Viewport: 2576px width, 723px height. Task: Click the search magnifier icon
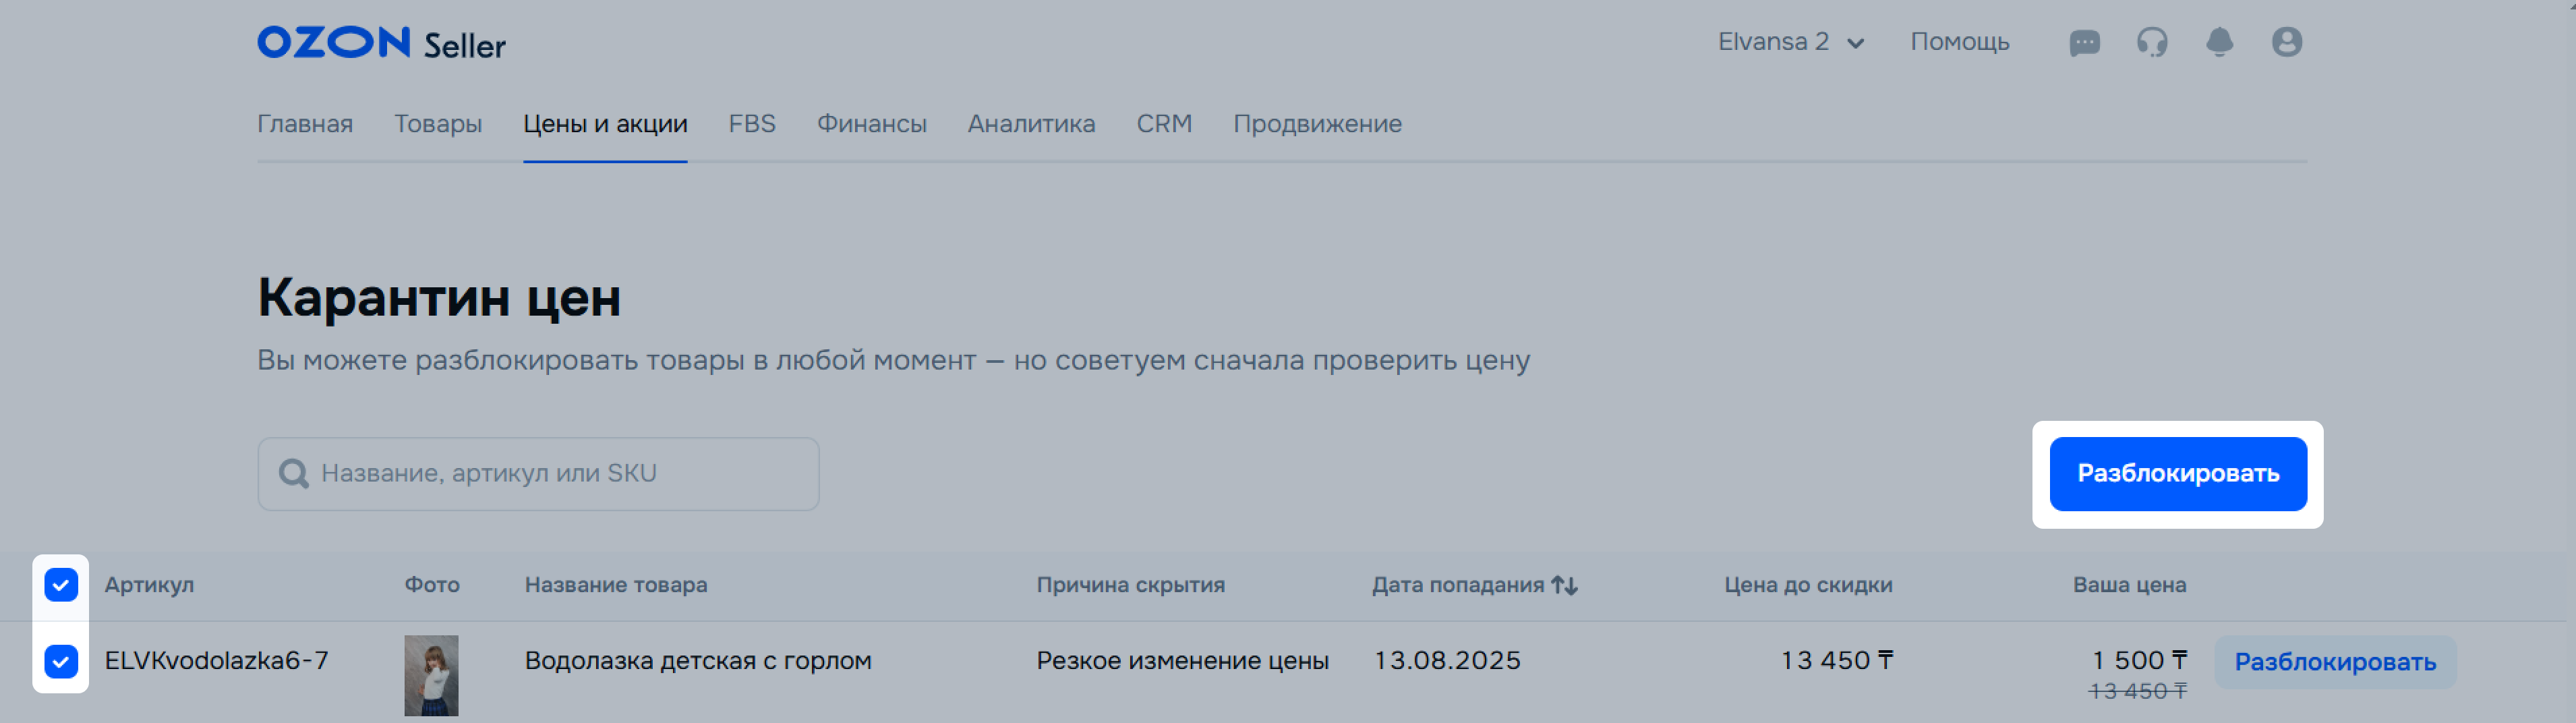294,473
